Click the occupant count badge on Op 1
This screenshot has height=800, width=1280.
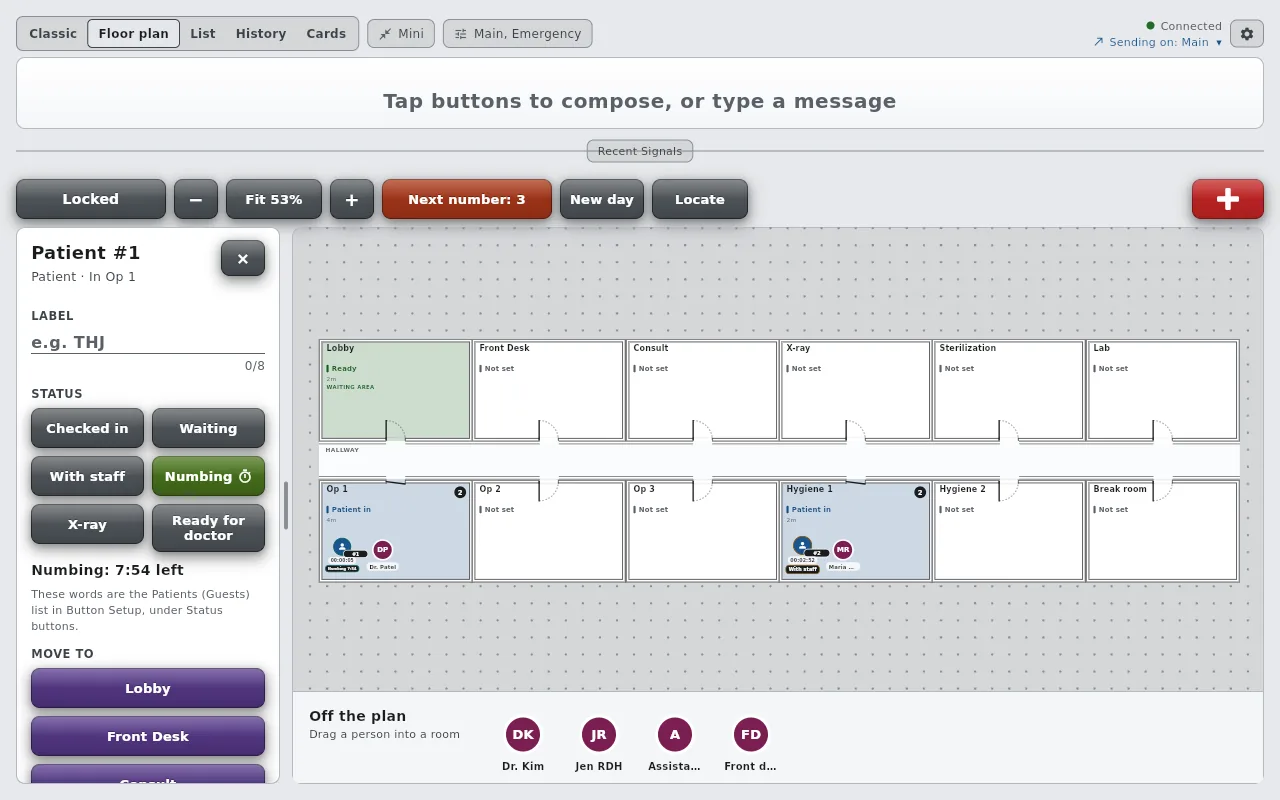460,492
